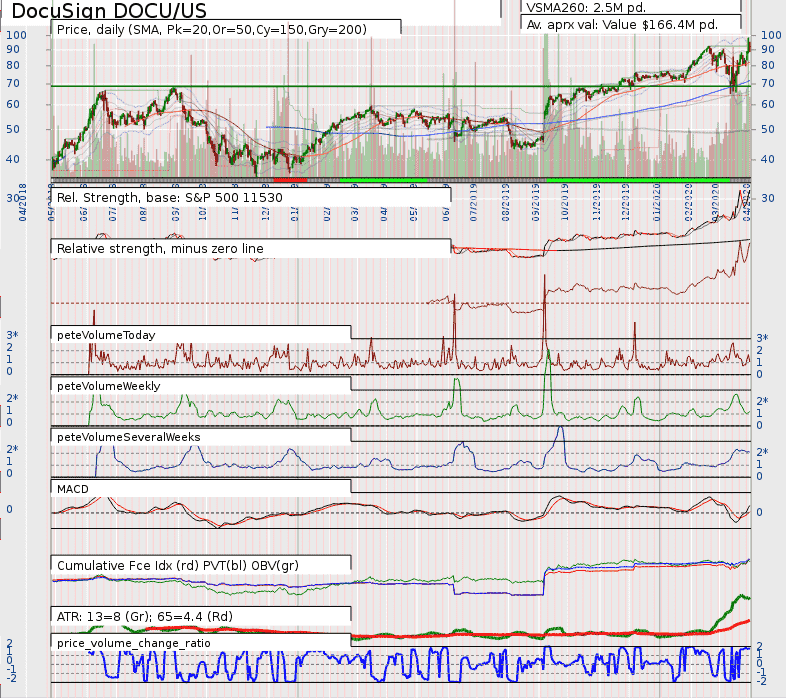Click the 100 value on left price axis
The image size is (786, 698).
coord(16,35)
